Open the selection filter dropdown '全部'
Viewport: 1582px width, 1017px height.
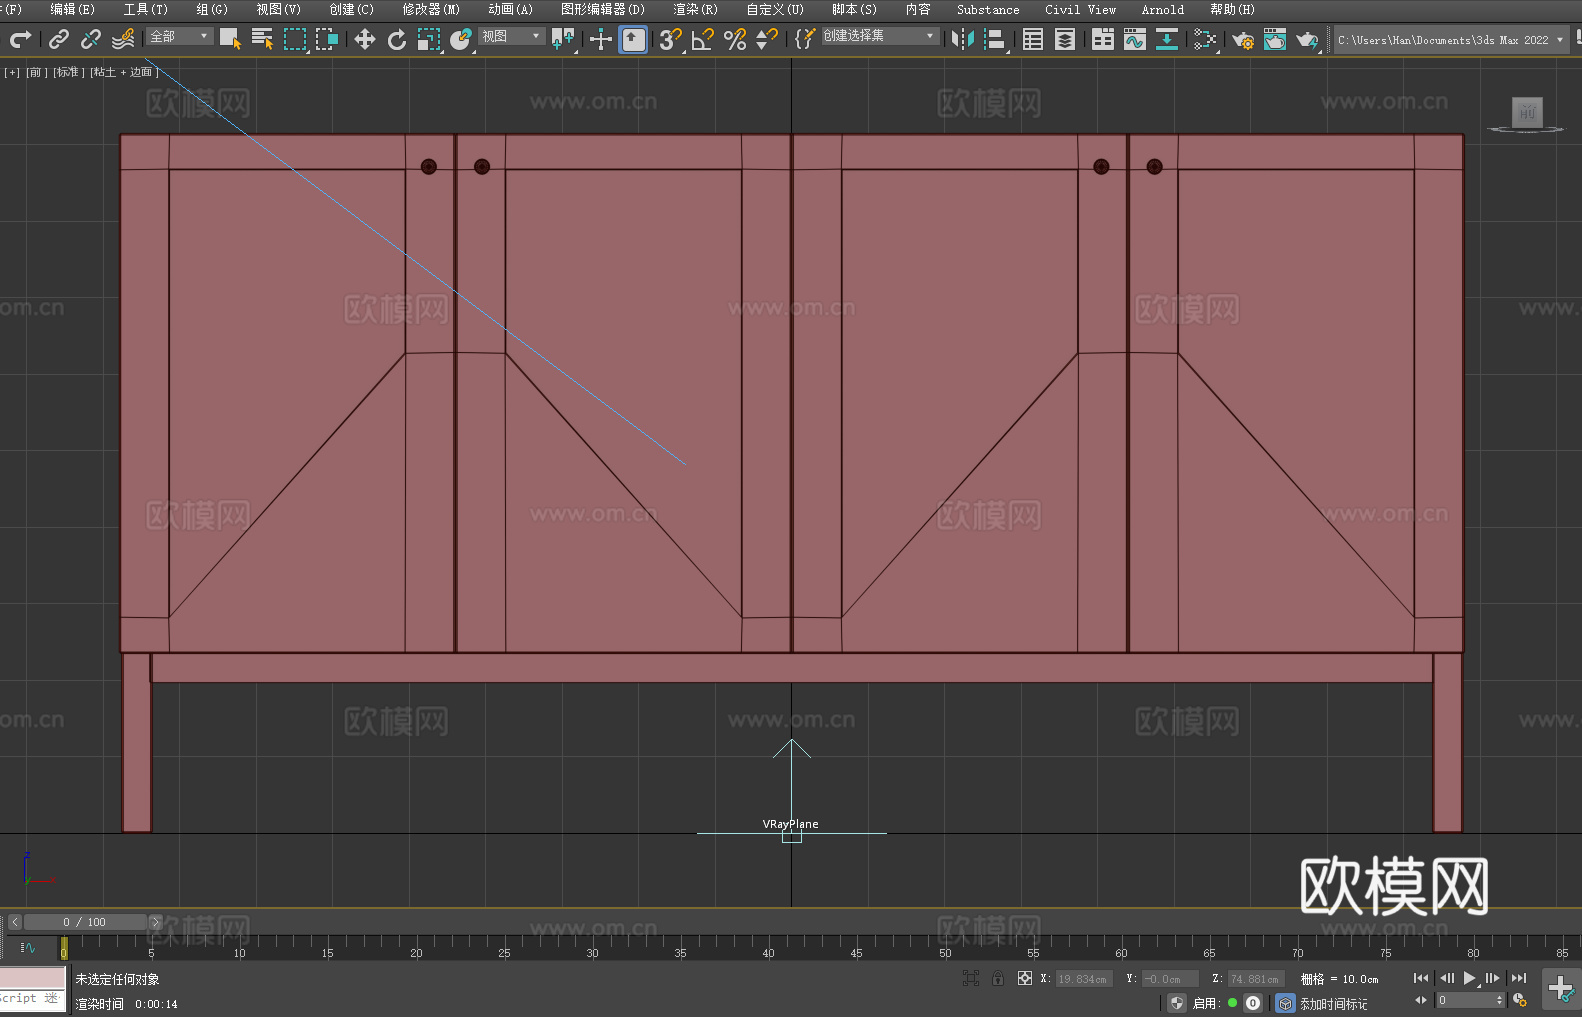point(180,36)
